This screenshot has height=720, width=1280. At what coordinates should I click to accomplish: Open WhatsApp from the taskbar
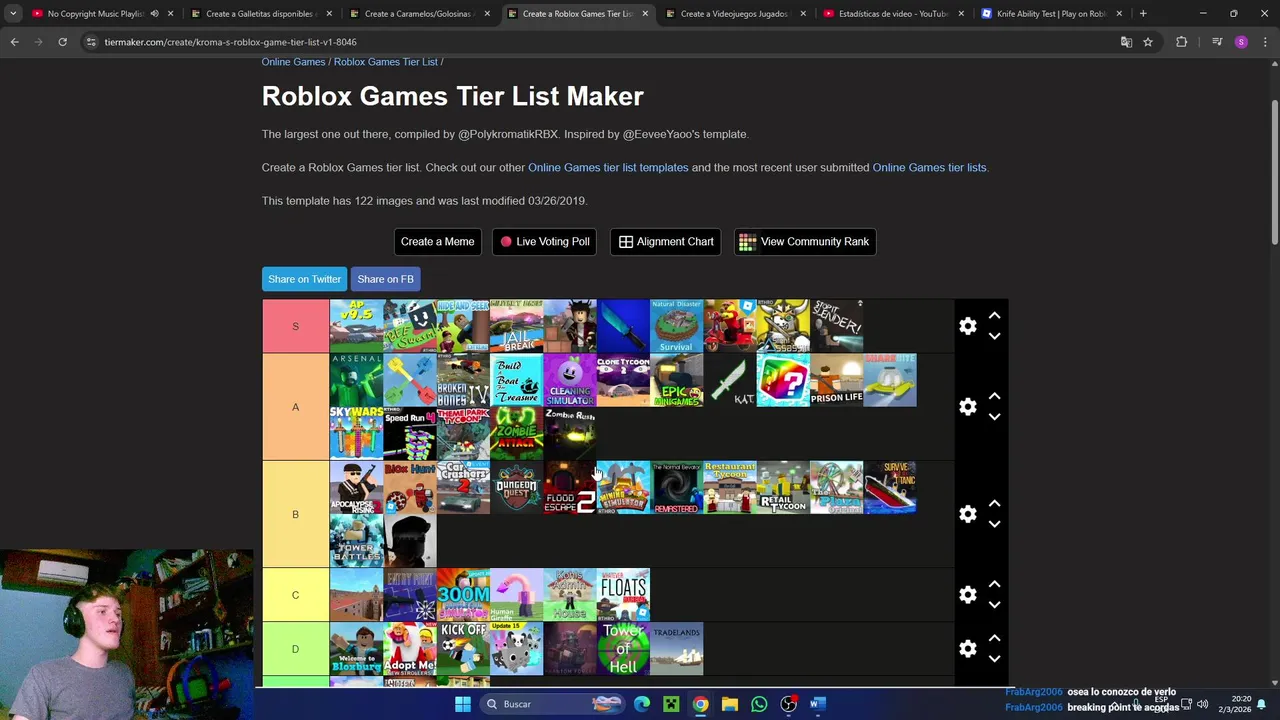[x=759, y=704]
